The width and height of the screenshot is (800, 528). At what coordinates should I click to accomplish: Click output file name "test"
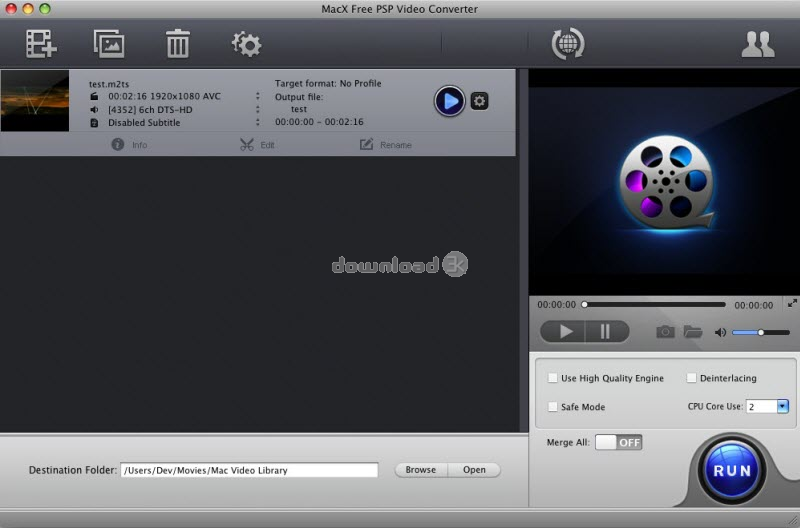point(299,109)
